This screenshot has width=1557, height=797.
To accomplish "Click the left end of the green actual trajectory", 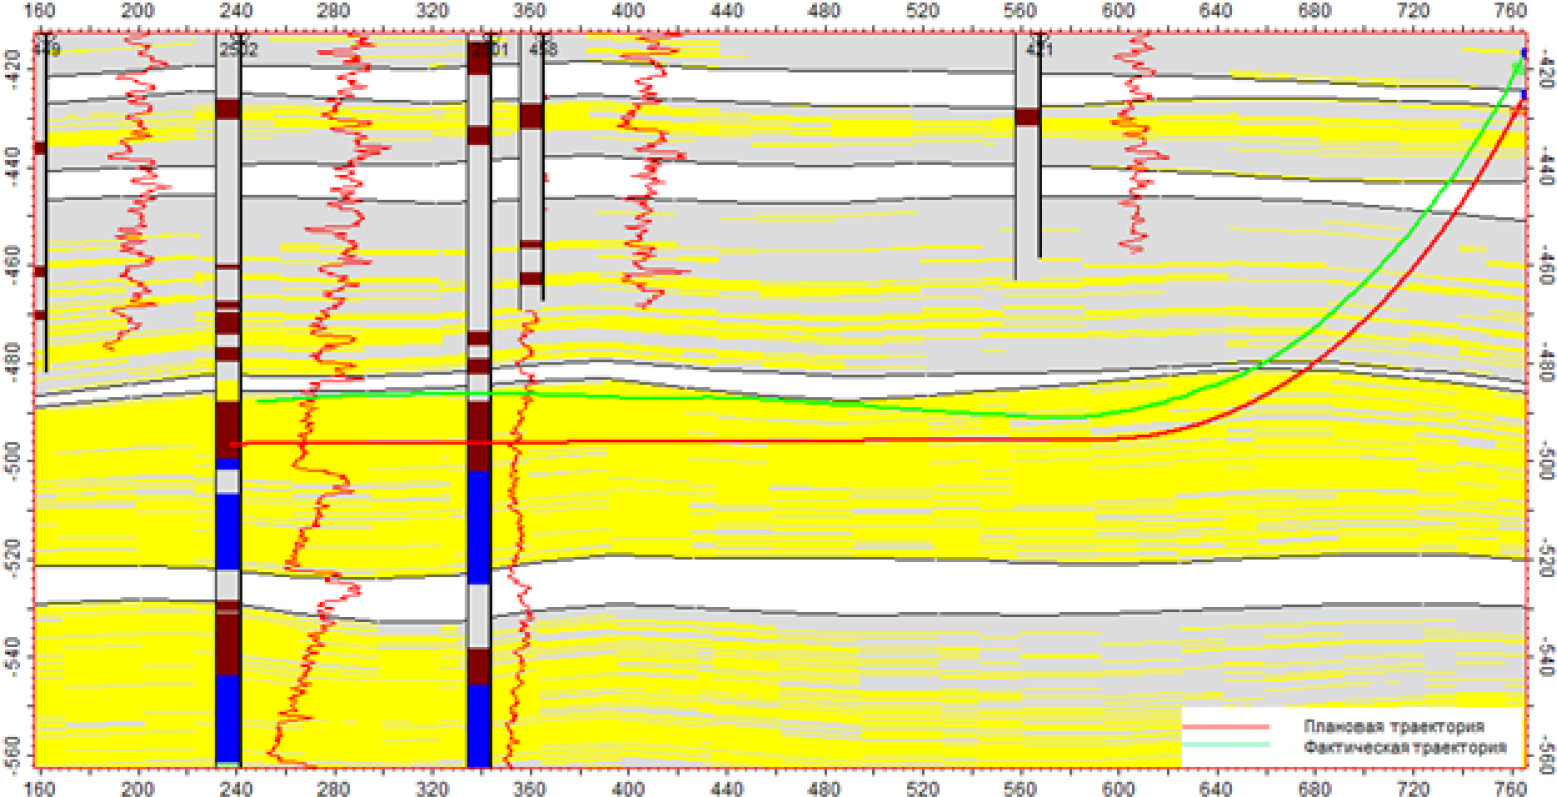I will pos(258,400).
